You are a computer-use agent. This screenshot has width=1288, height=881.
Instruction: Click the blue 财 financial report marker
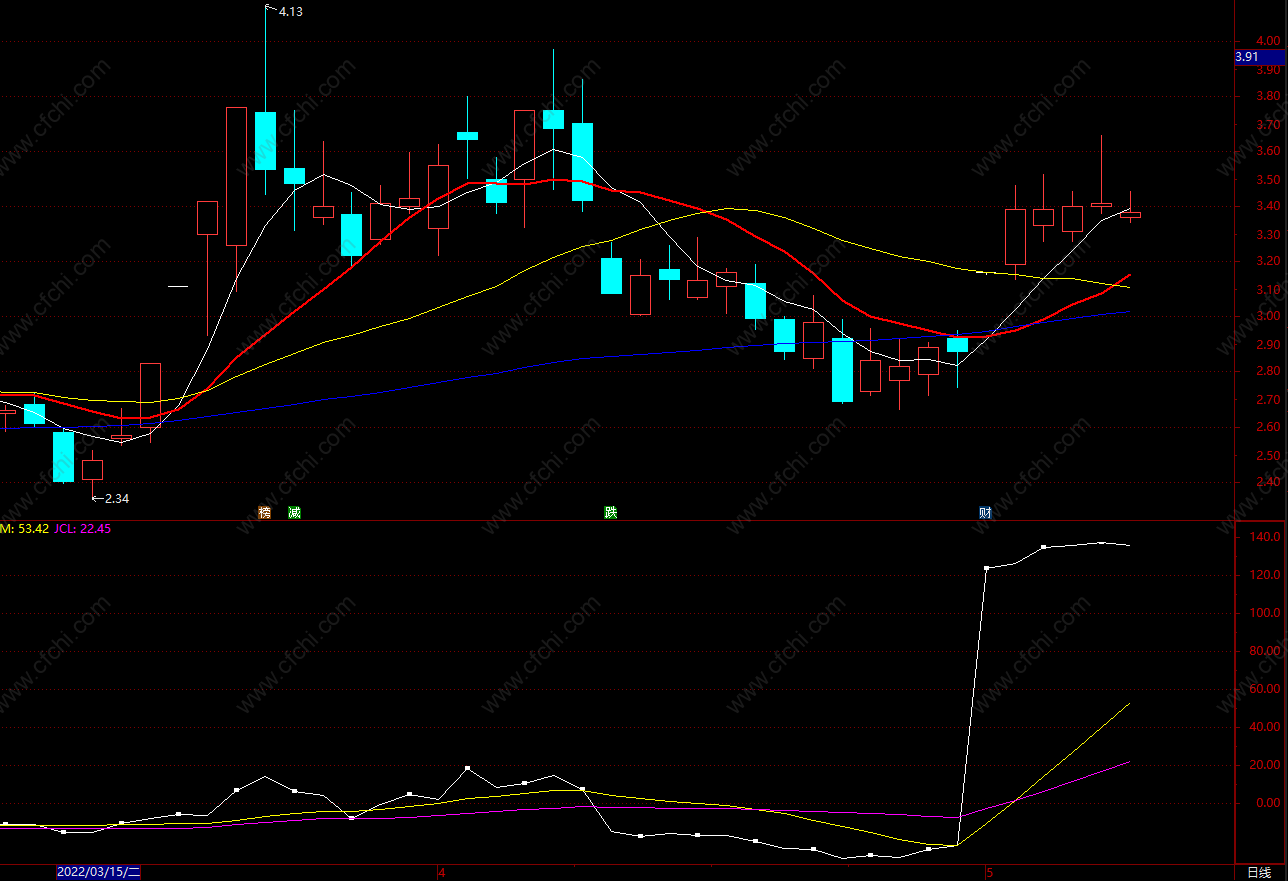986,513
